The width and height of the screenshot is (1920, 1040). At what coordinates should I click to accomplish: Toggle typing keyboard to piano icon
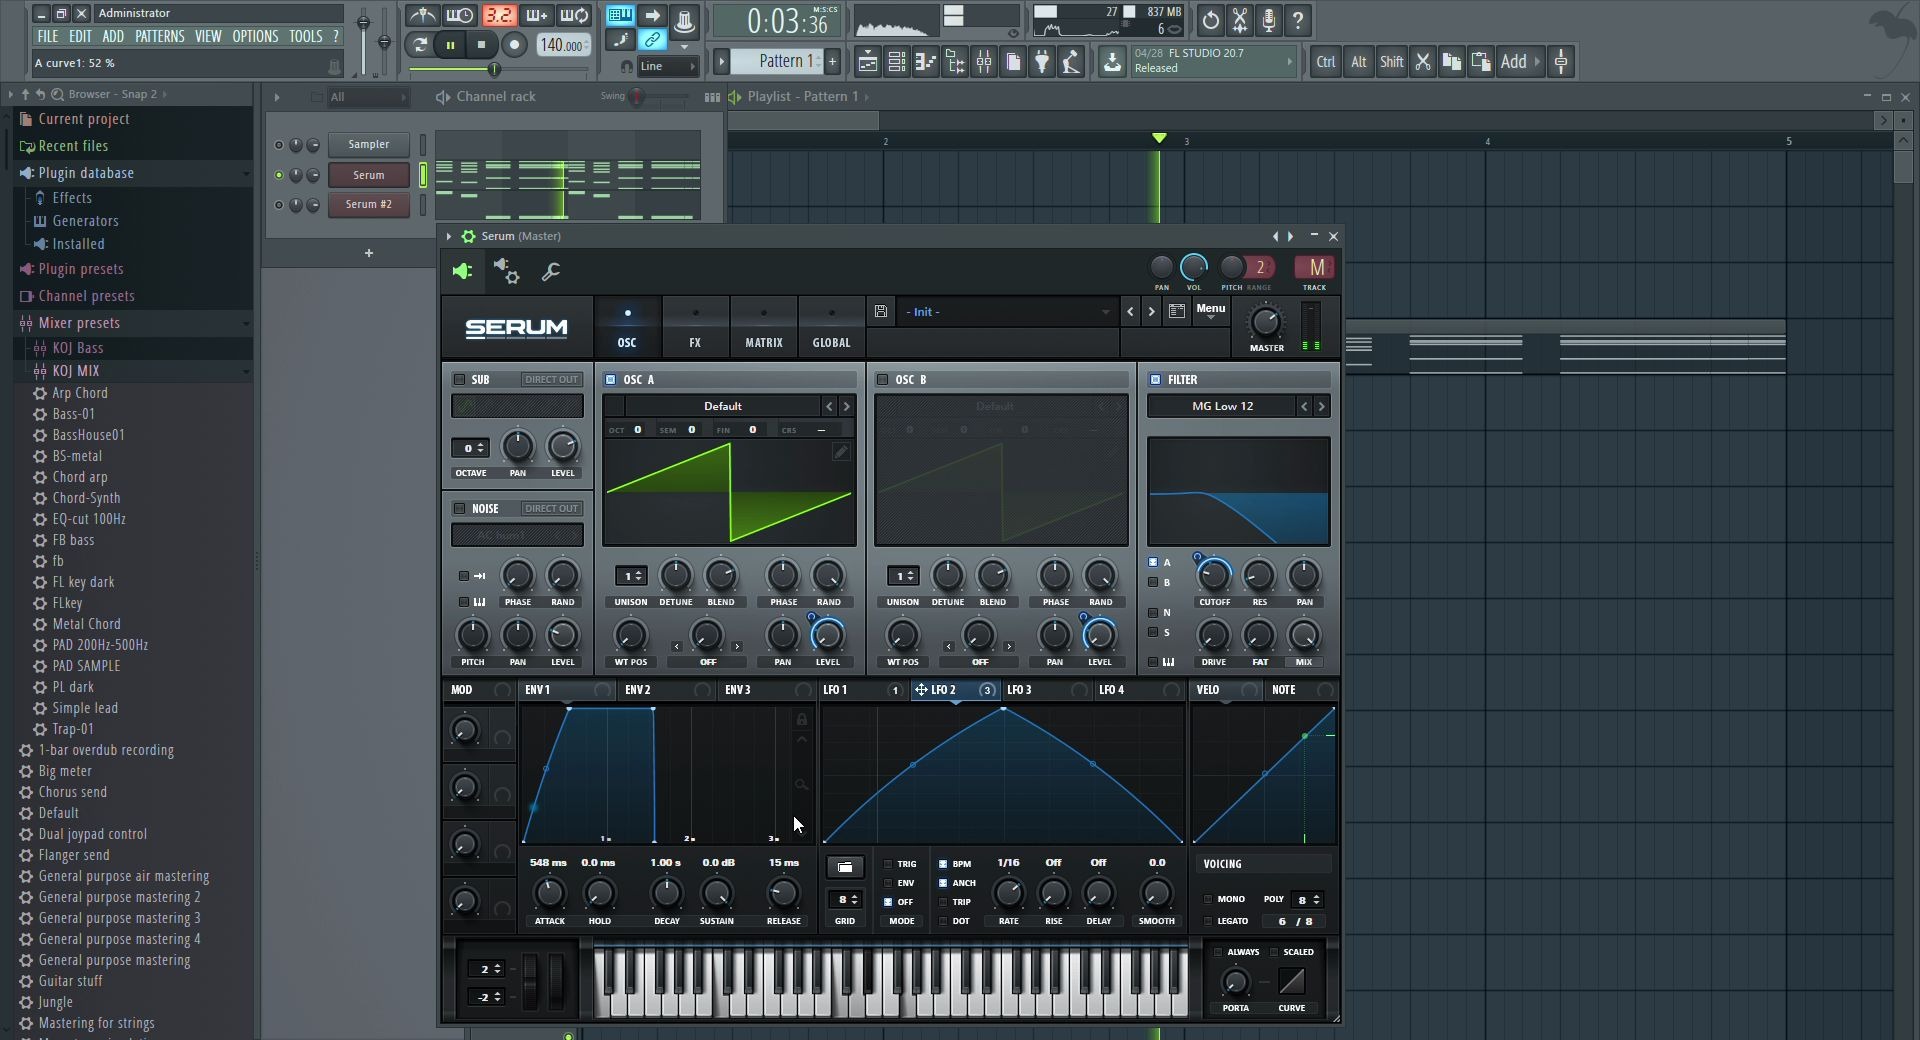coord(620,15)
